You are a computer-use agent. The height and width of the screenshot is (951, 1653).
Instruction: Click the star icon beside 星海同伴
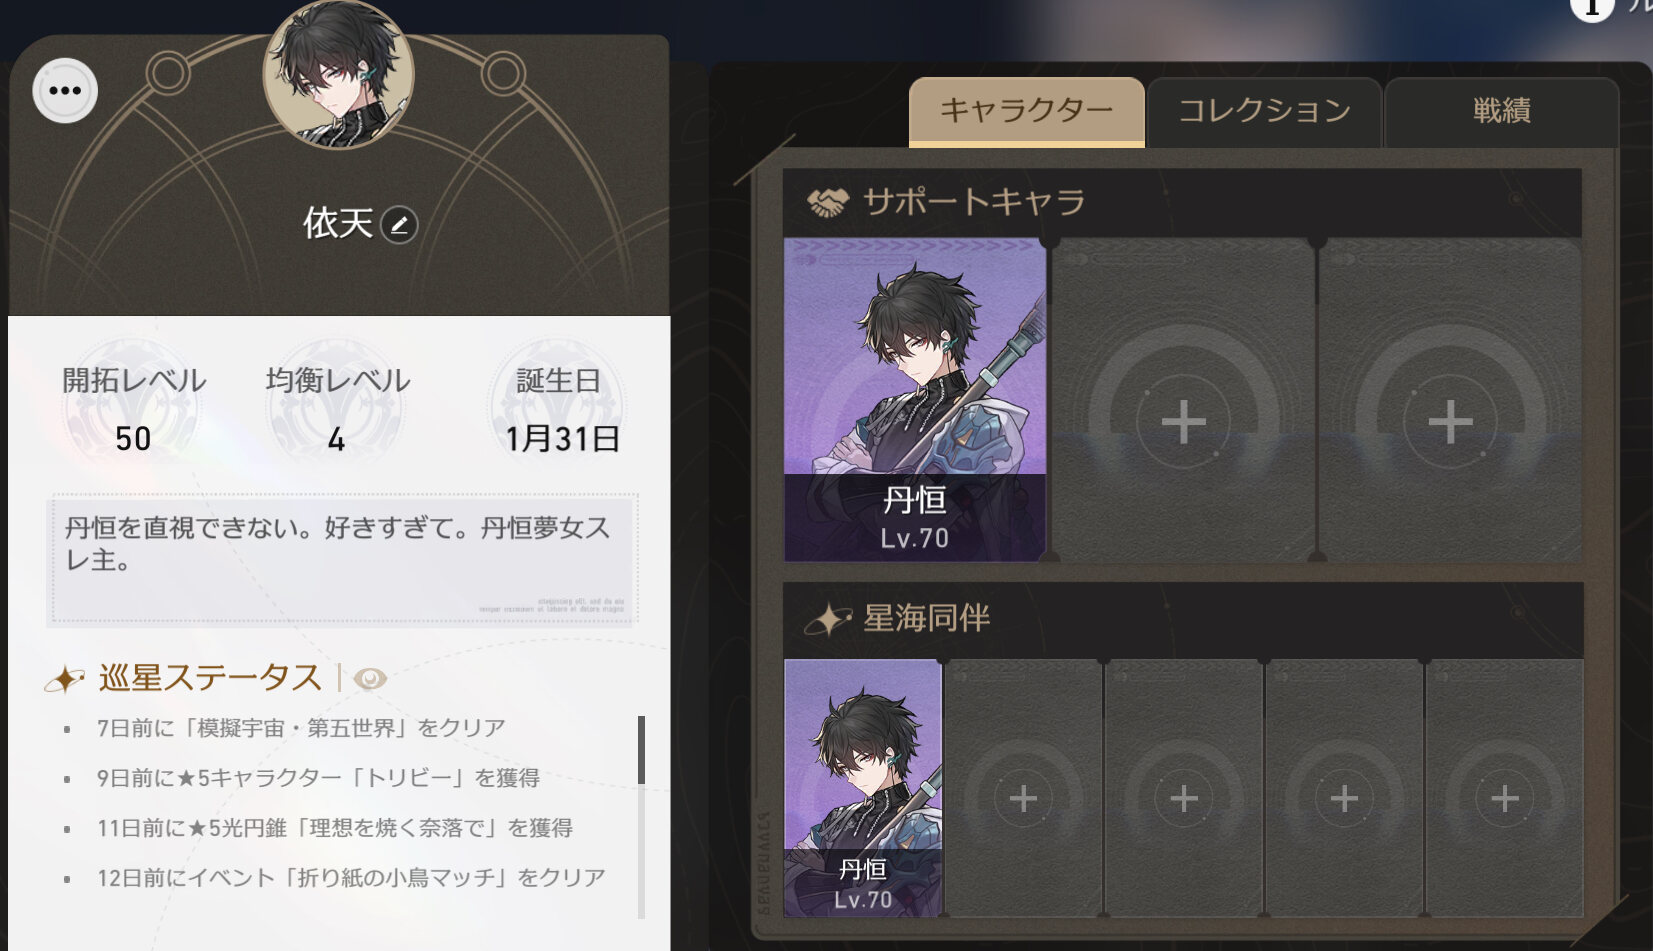pos(829,620)
